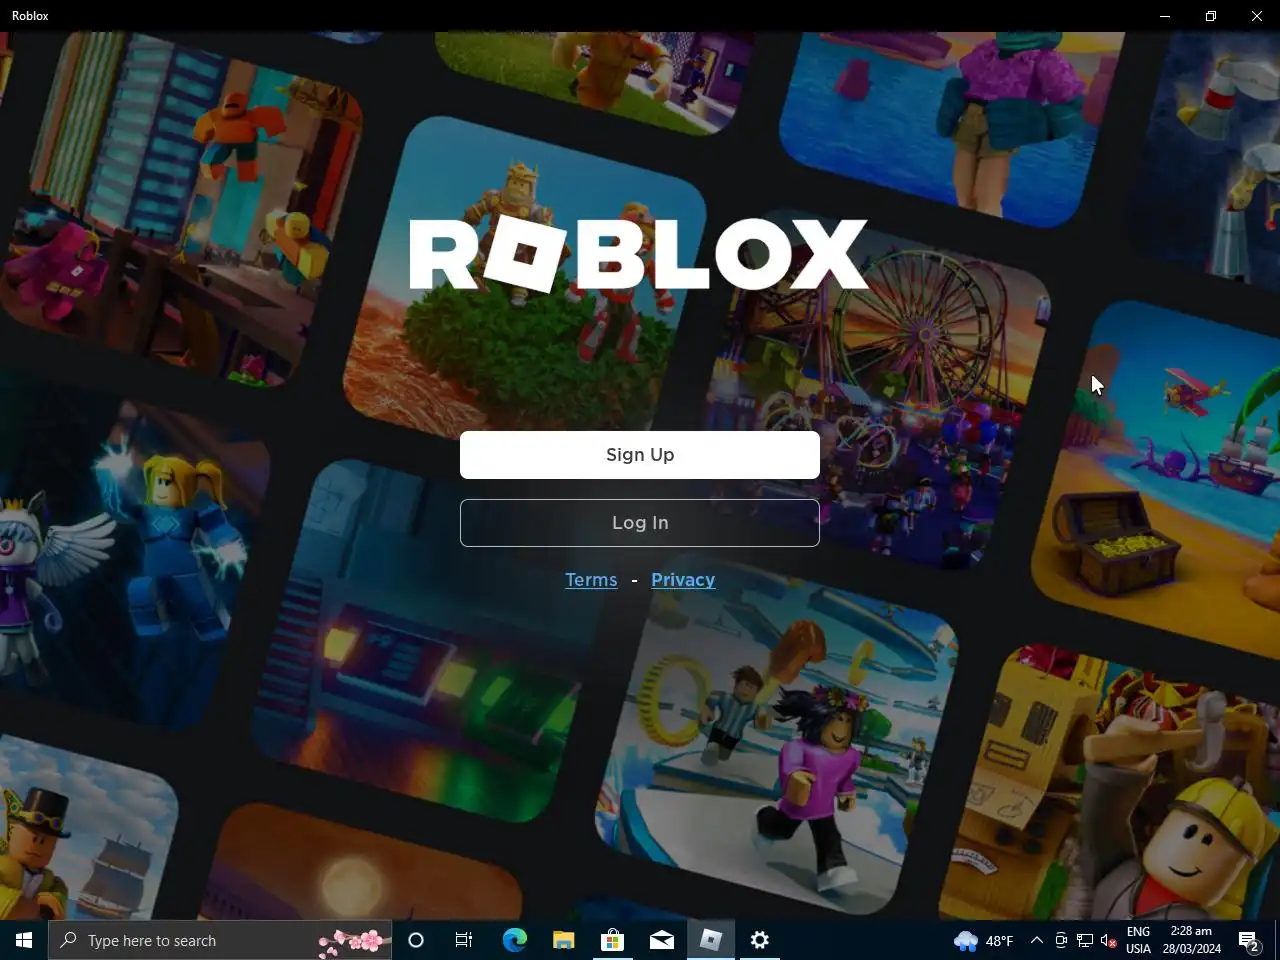Open the Terms link

tap(591, 580)
